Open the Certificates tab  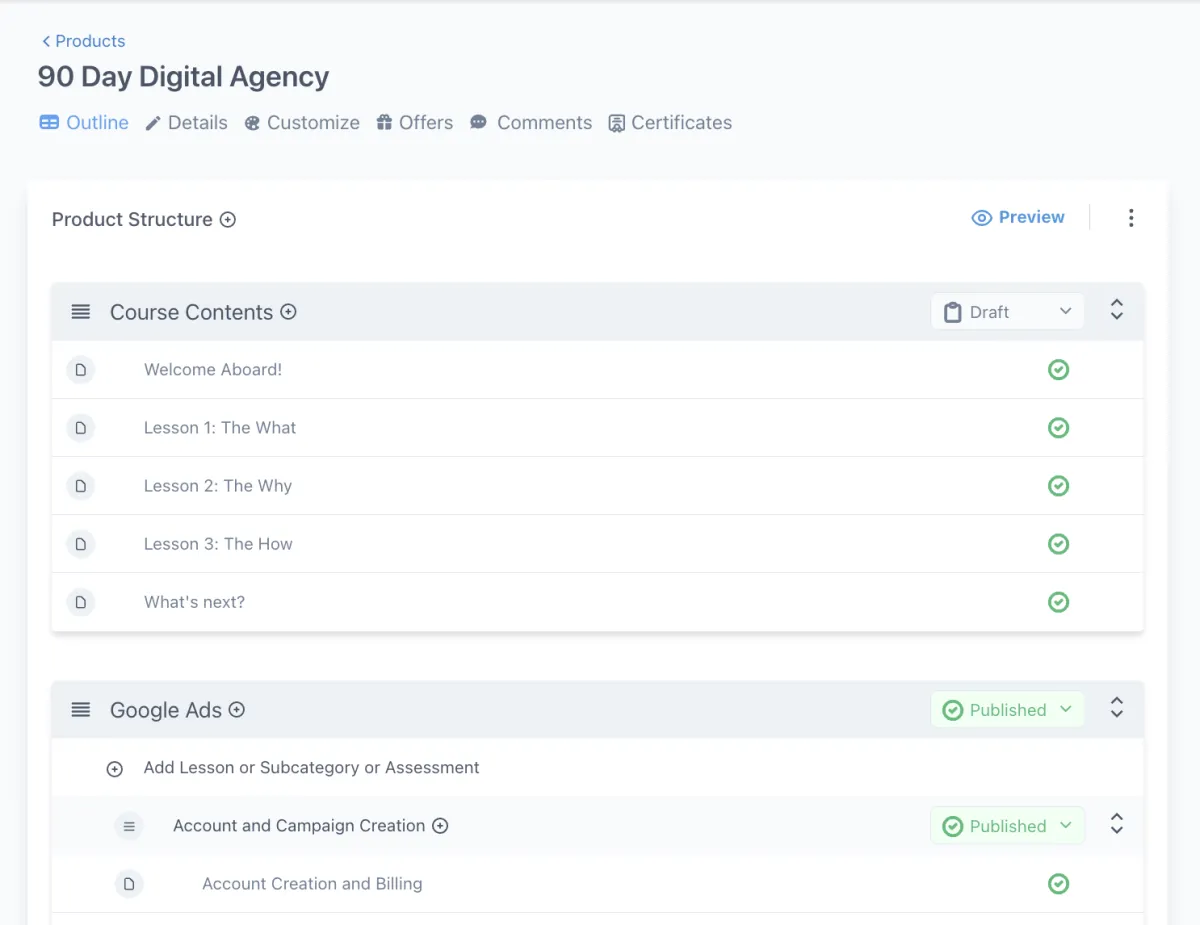coord(670,123)
